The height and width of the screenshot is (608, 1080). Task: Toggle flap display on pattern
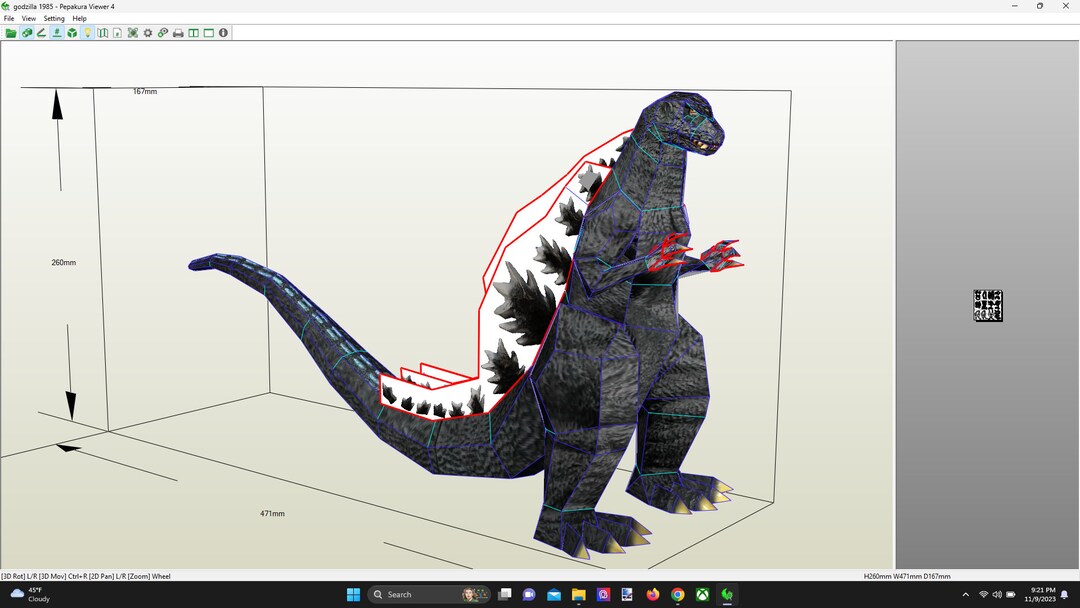pos(57,32)
